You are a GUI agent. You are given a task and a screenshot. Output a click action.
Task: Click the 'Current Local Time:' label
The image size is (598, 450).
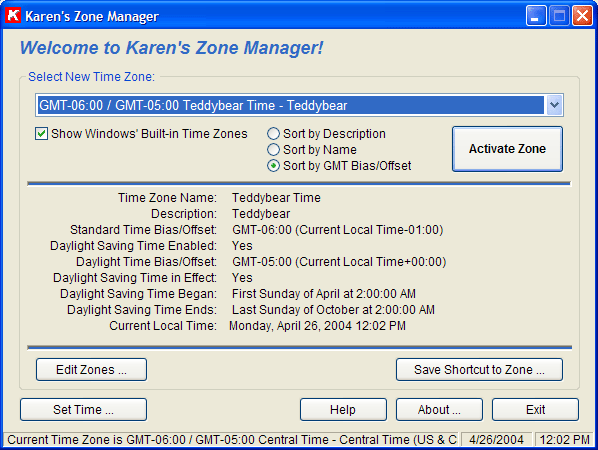pyautogui.click(x=163, y=326)
